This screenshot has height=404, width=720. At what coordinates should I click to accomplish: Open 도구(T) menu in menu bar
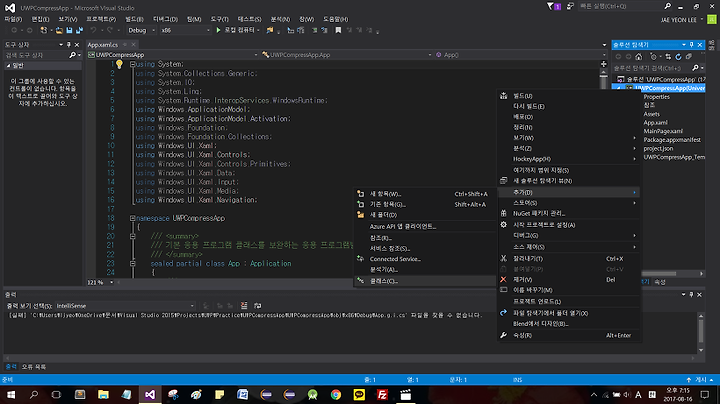click(219, 19)
